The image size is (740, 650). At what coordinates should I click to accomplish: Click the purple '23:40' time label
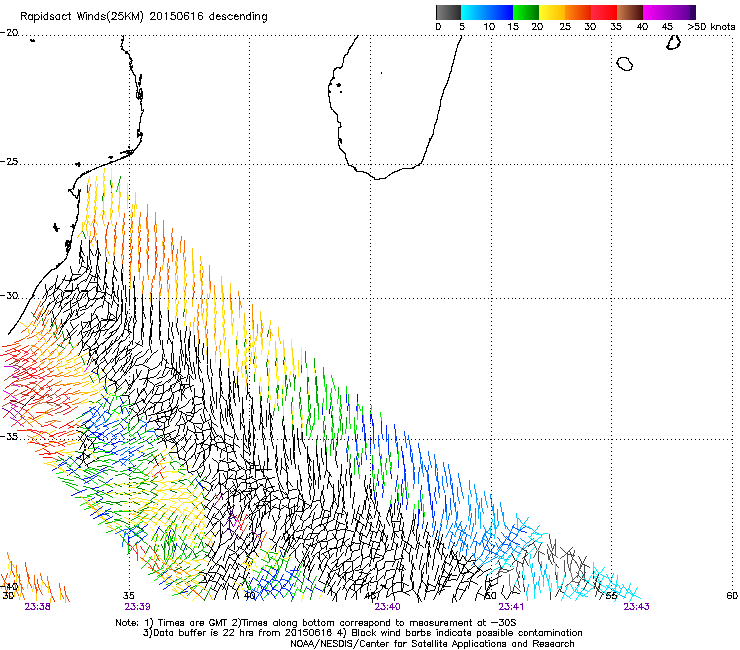pyautogui.click(x=387, y=607)
